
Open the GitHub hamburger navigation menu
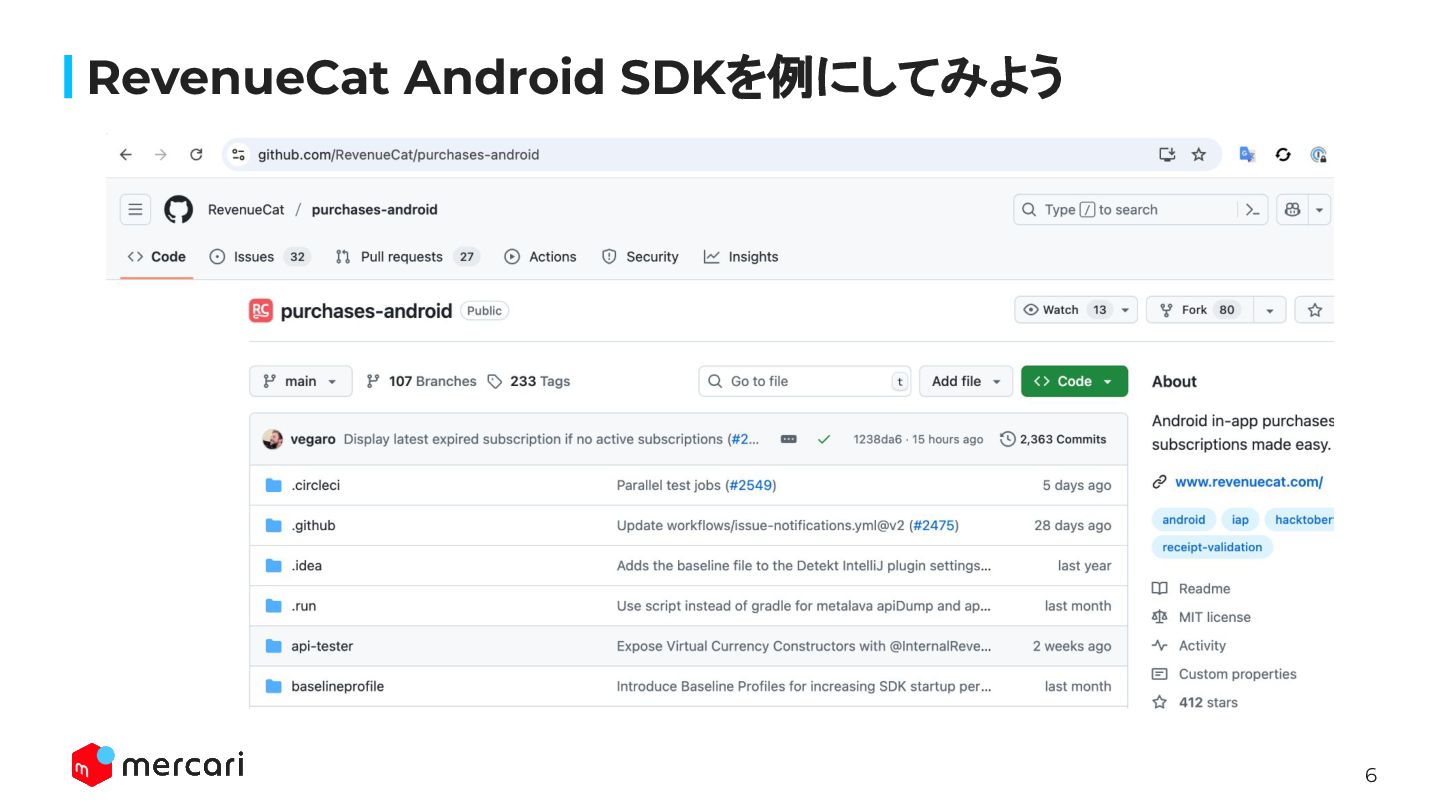point(135,209)
